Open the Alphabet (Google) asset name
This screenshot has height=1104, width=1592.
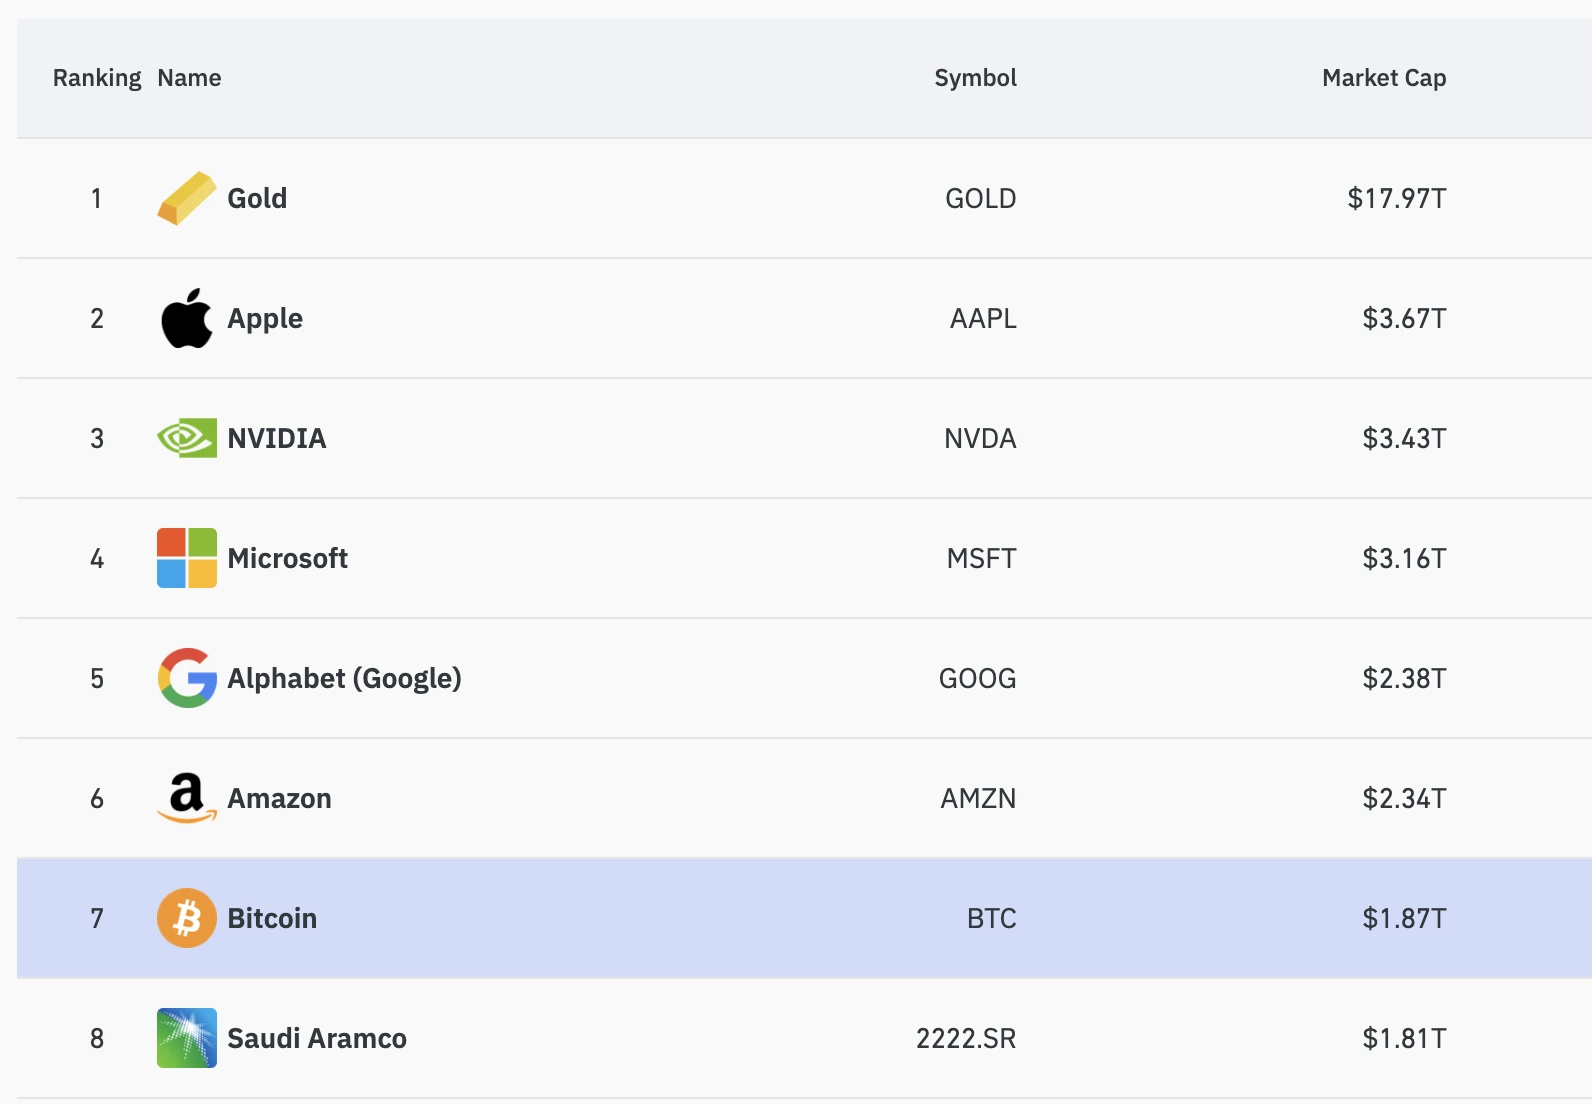click(345, 678)
